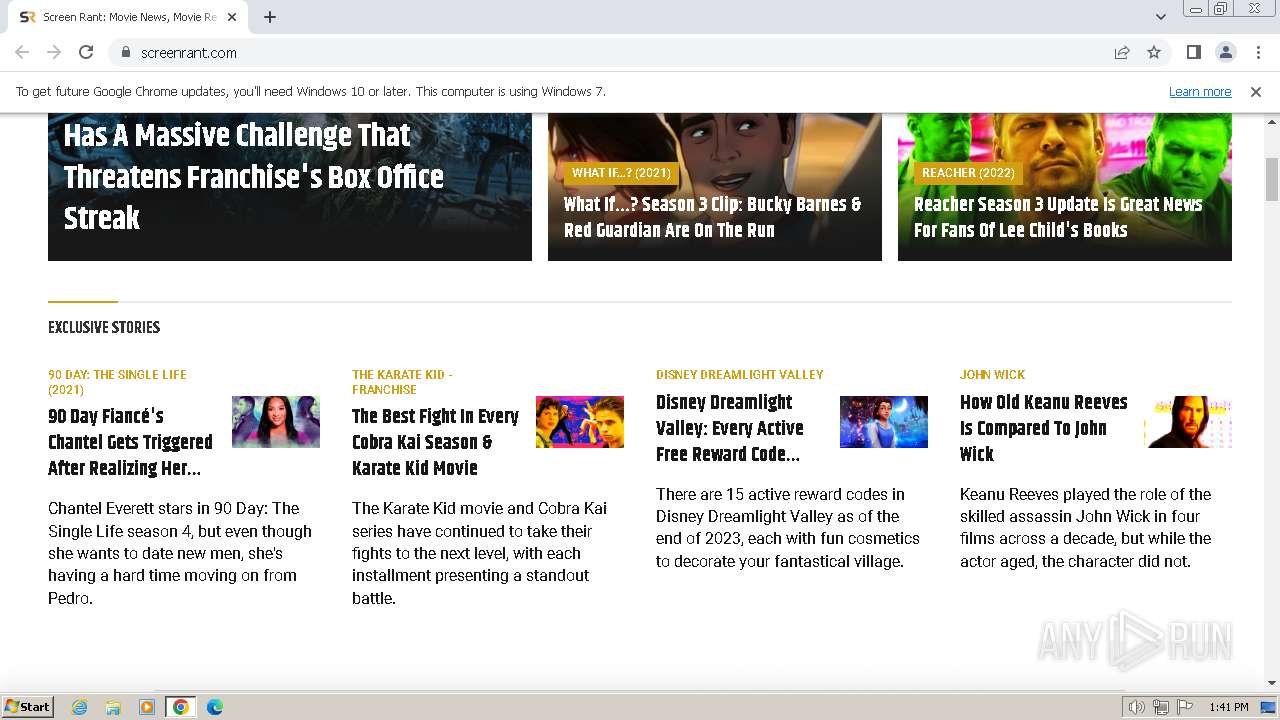Launch Internet Explorer from taskbar
Image resolution: width=1280 pixels, height=720 pixels.
tap(79, 707)
